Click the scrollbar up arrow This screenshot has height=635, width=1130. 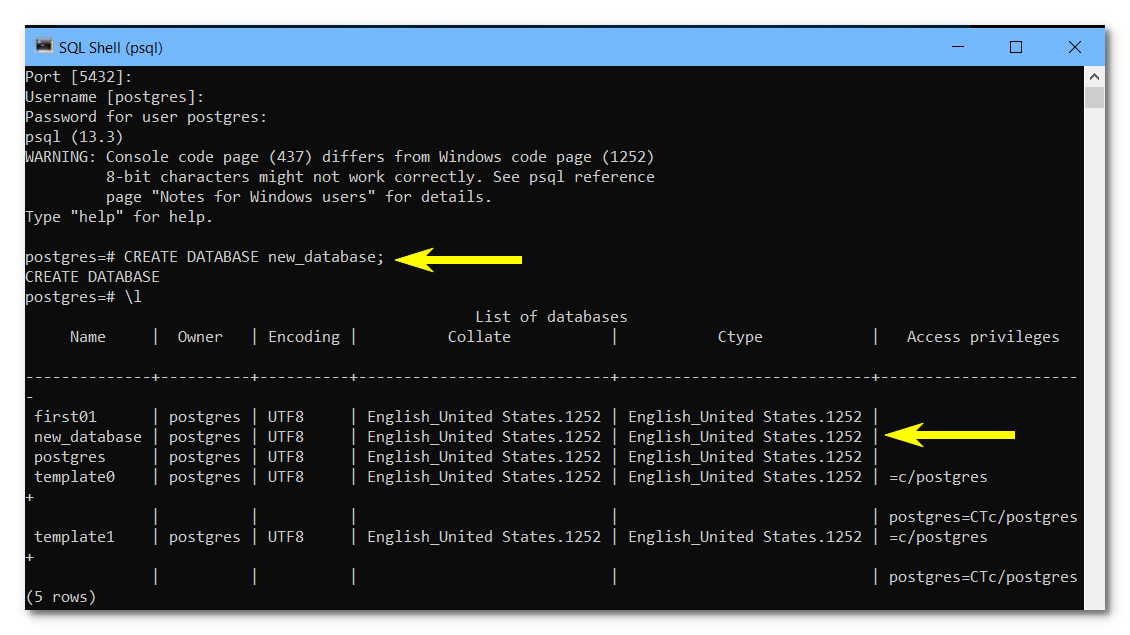(1094, 76)
